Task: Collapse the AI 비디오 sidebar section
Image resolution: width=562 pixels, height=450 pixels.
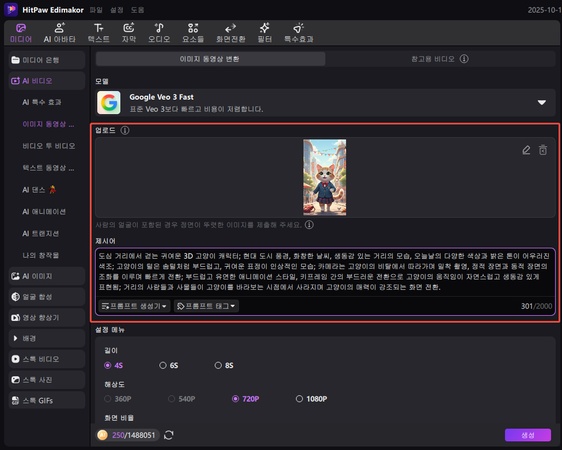Action: 47,81
